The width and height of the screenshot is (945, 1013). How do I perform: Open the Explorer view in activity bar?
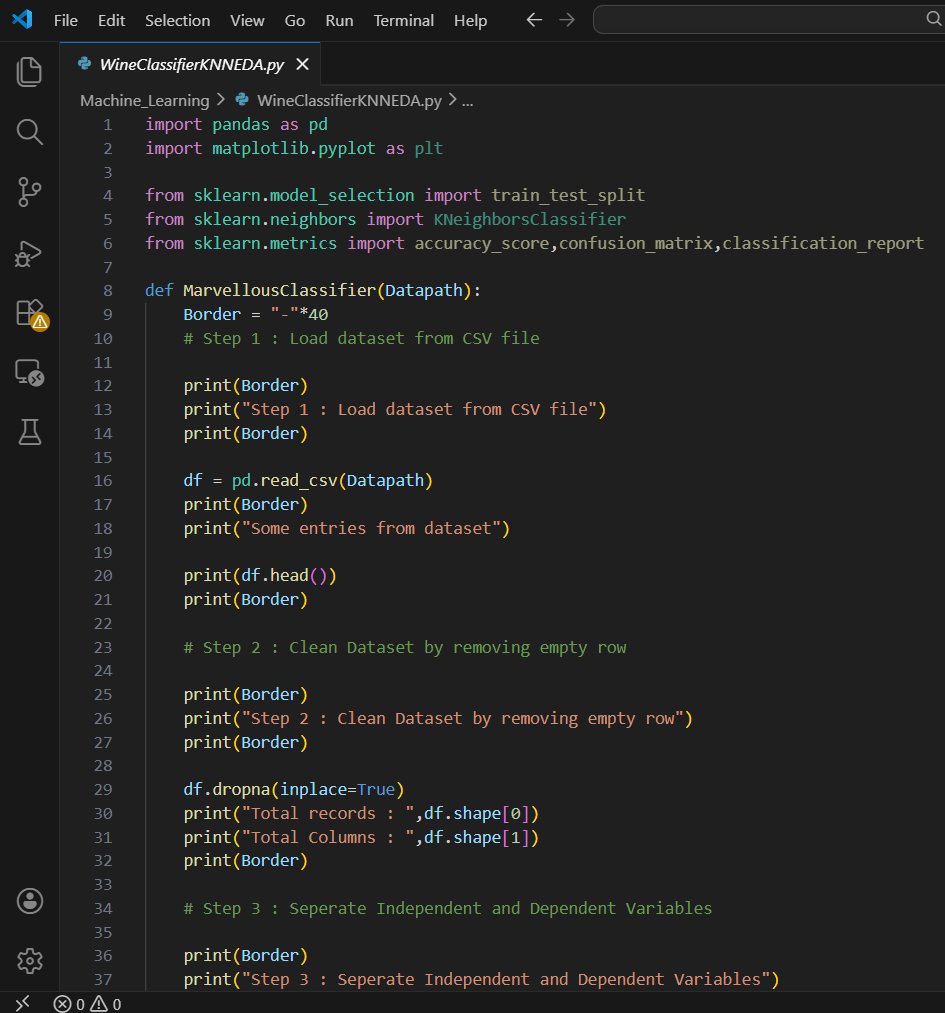[x=29, y=71]
